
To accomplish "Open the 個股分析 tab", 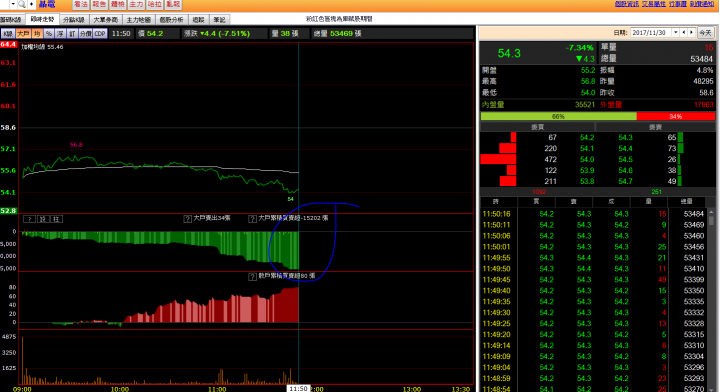I will (x=171, y=20).
